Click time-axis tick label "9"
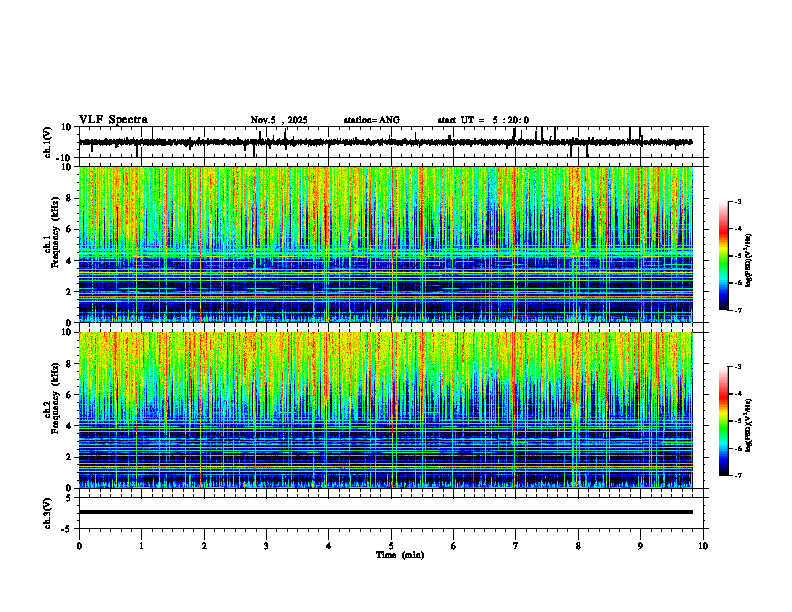 point(640,546)
